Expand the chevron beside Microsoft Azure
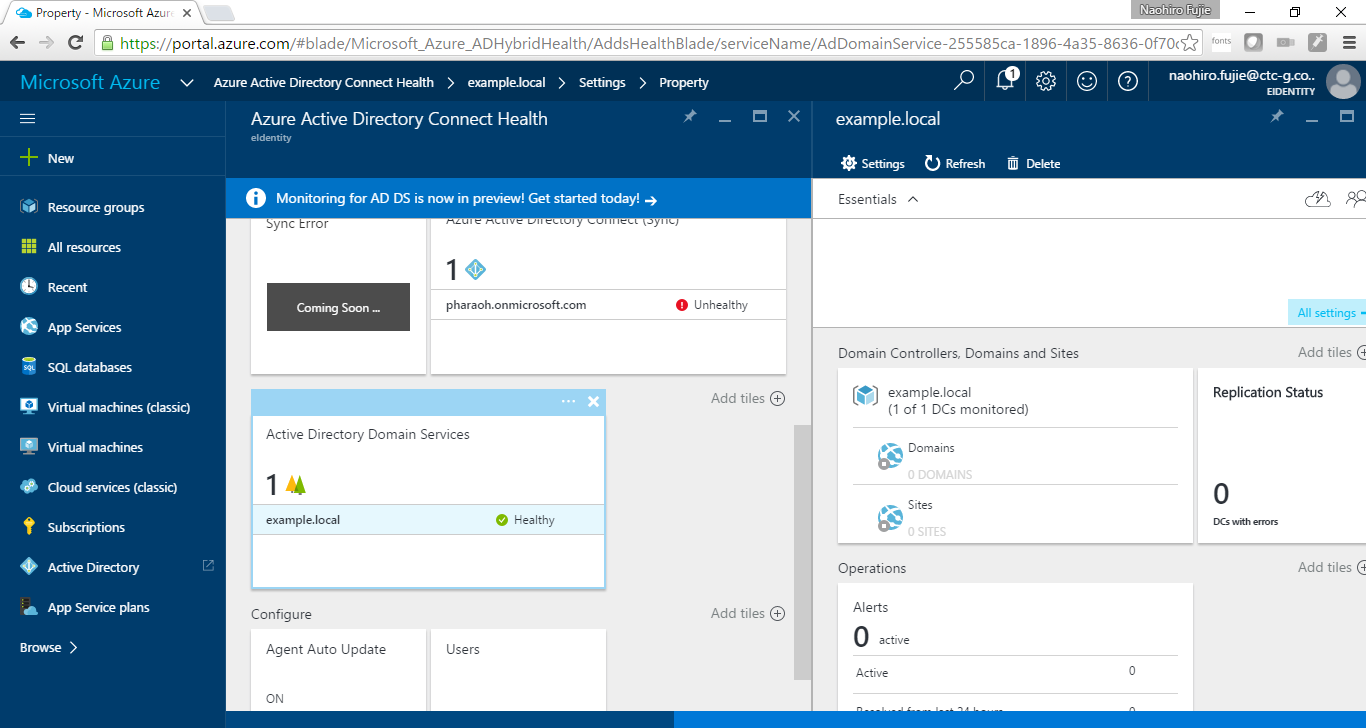 pos(187,83)
